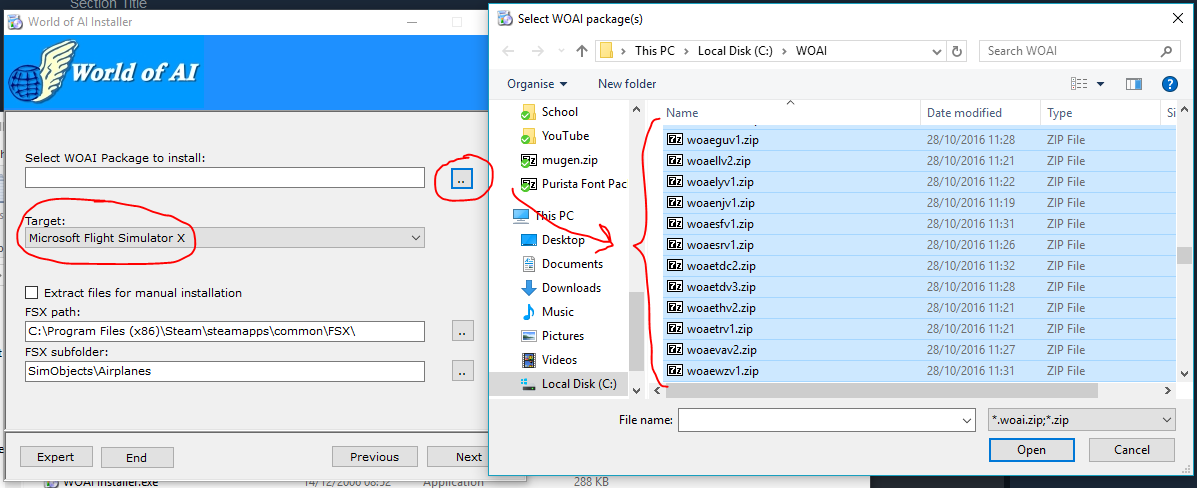The height and width of the screenshot is (488, 1197).
Task: Cancel the package selection dialog
Action: [x=1131, y=450]
